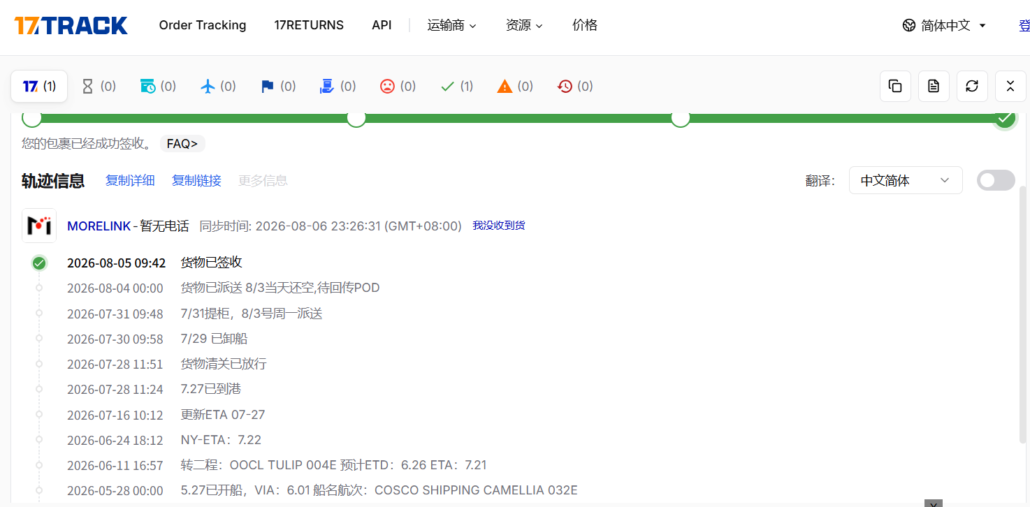1030x507 pixels.
Task: Click the 更新ETA 07-27 event
Action: coord(223,414)
